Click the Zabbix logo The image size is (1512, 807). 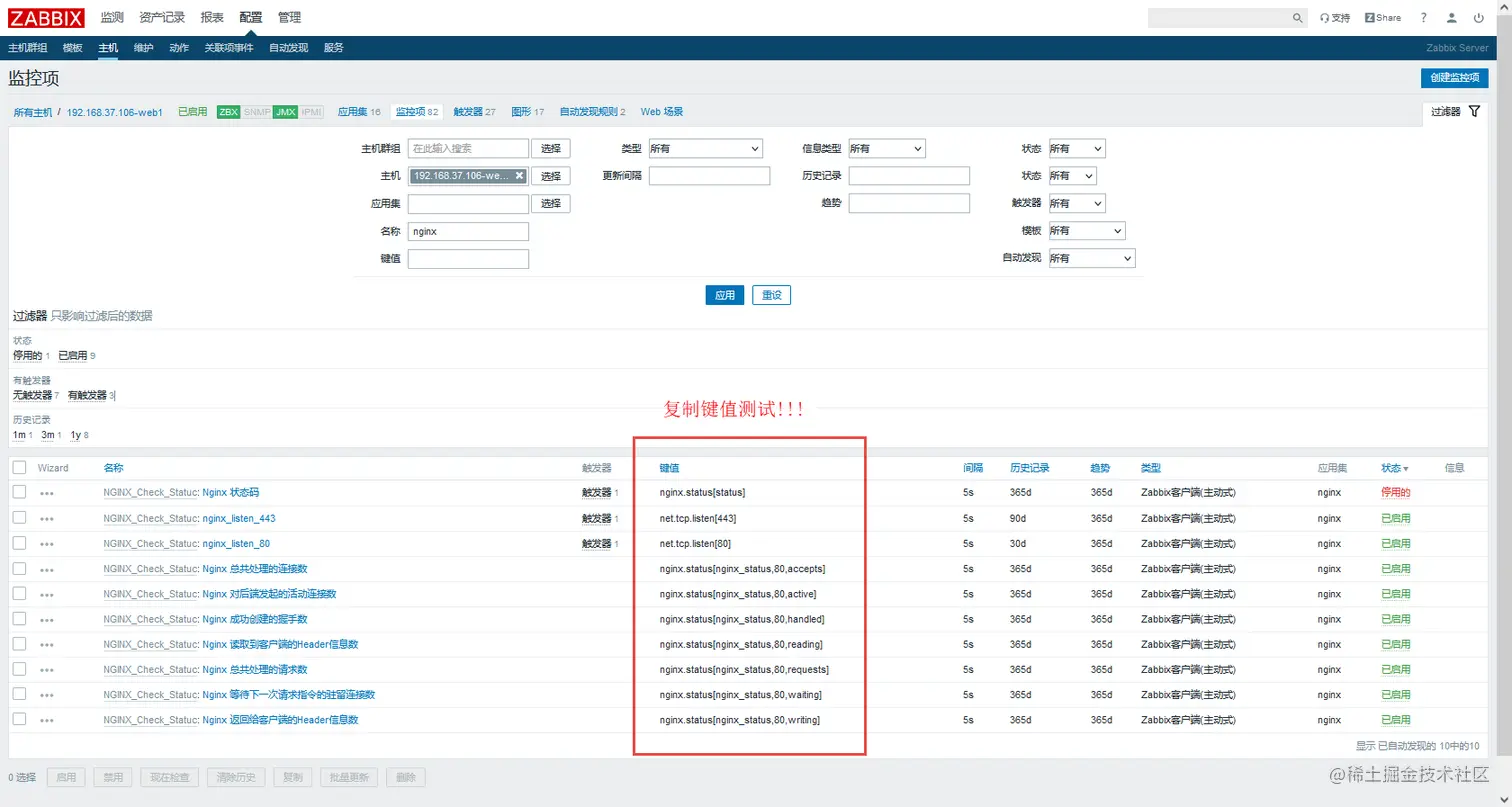pos(46,17)
